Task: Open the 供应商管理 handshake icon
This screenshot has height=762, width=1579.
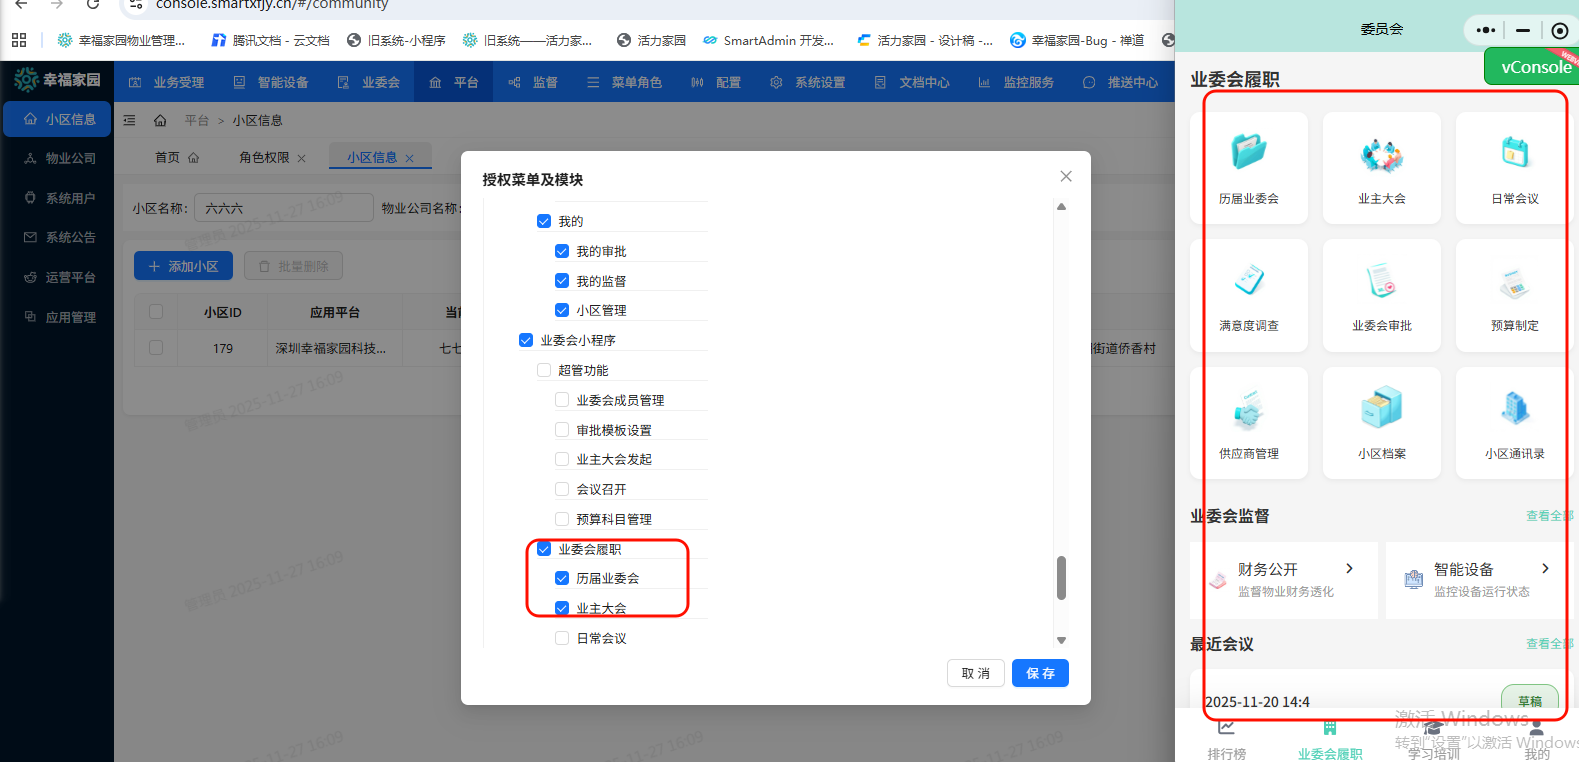Action: pos(1249,409)
